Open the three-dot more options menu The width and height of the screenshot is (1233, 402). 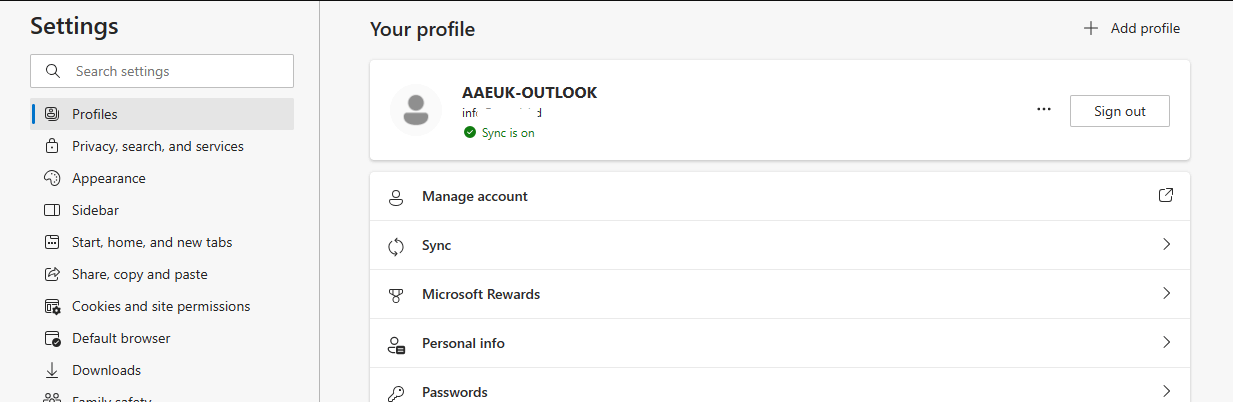1044,110
